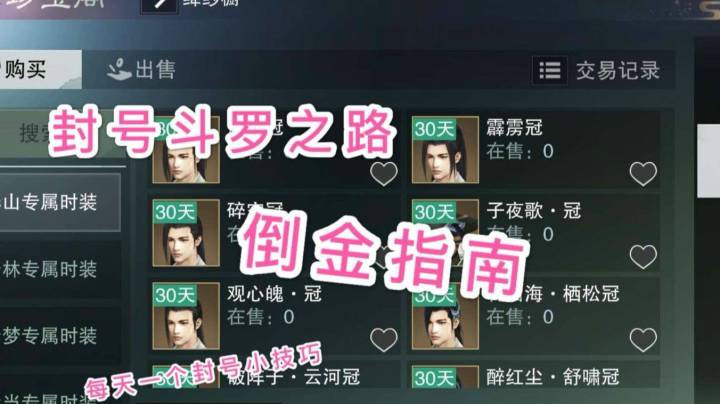Click heart icon for 栖松冠 listing
The width and height of the screenshot is (720, 404).
[x=643, y=340]
